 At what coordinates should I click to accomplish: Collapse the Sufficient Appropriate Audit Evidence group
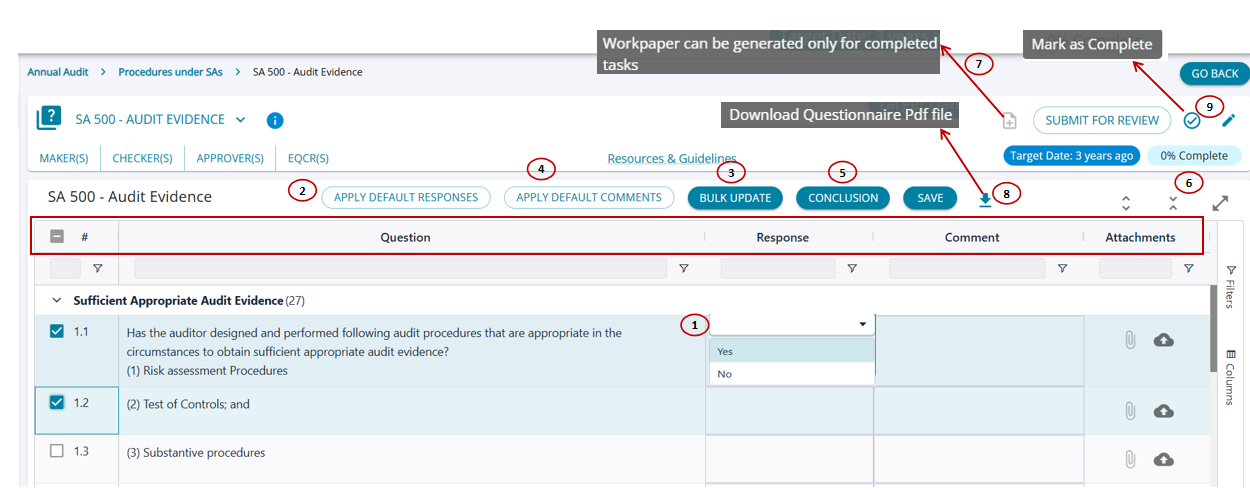coord(57,300)
